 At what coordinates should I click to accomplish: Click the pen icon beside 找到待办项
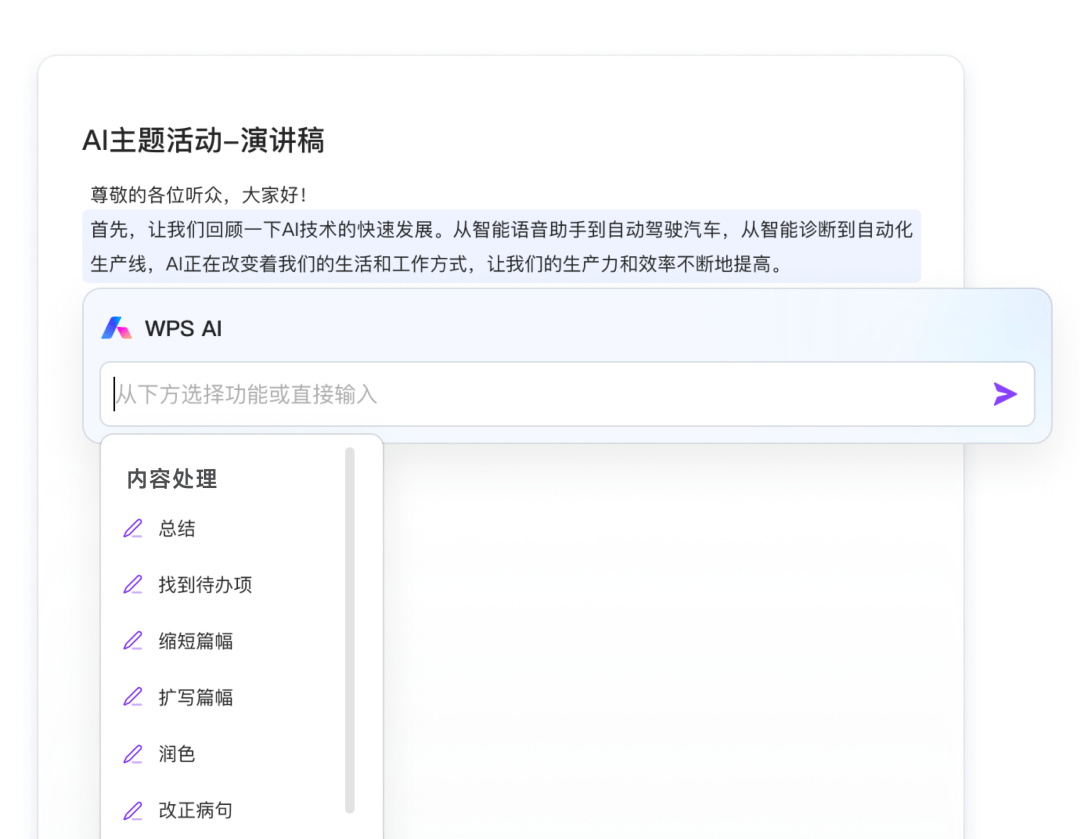(133, 585)
